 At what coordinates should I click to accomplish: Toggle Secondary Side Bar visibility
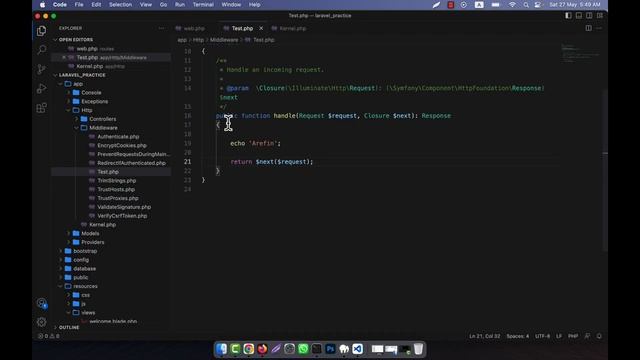pos(589,16)
